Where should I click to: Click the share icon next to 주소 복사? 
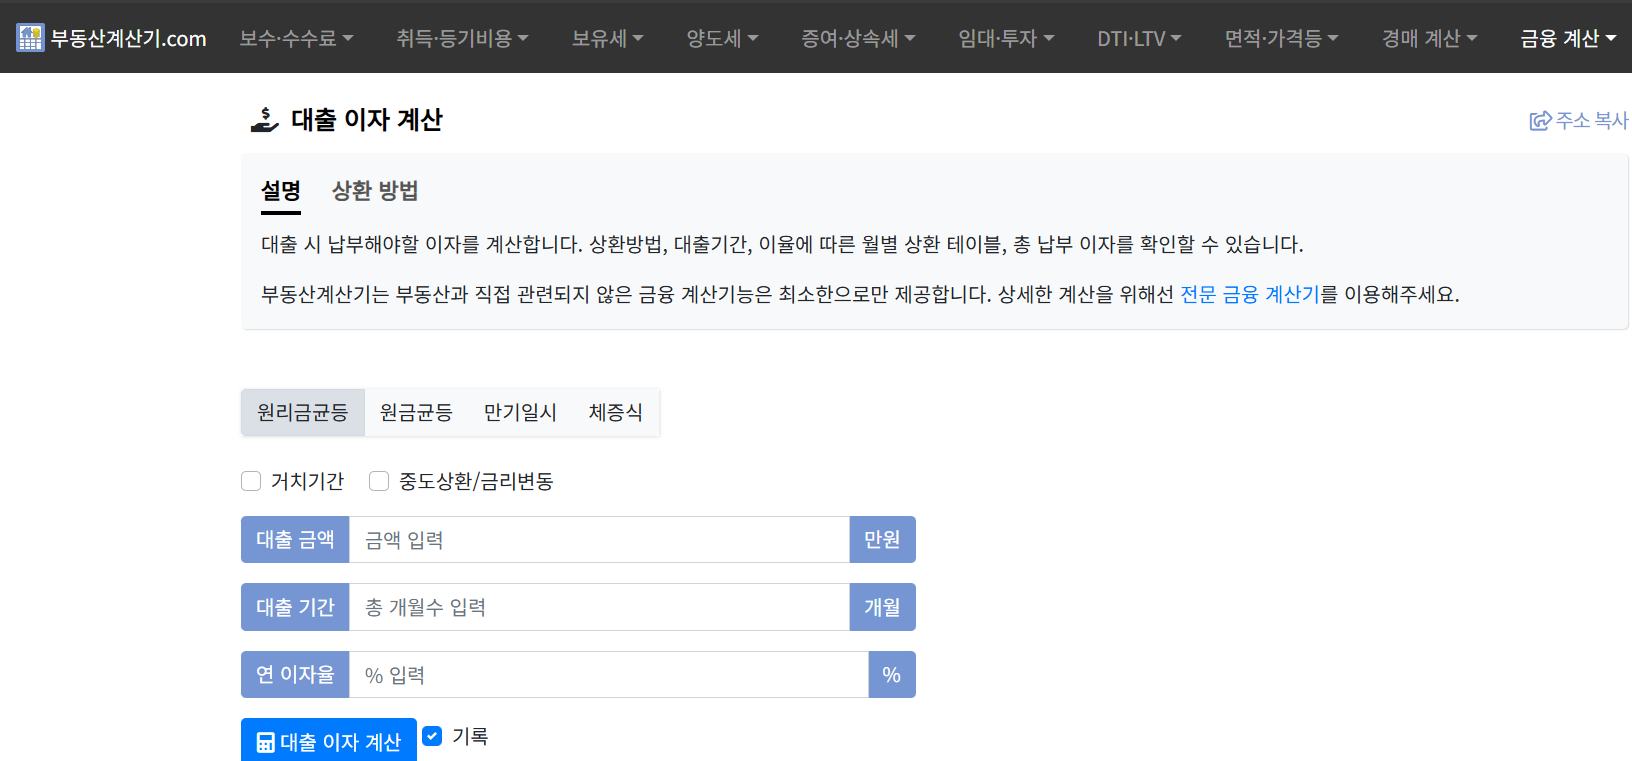[x=1539, y=119]
